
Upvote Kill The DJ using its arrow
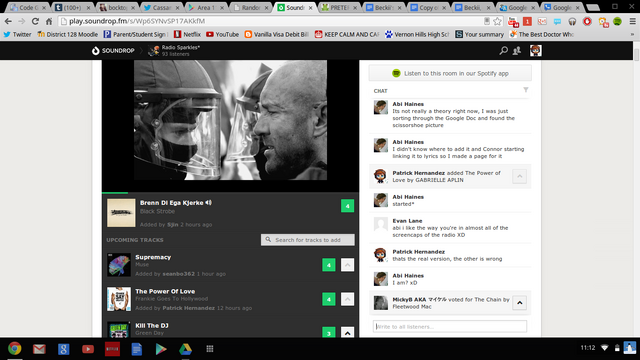(347, 333)
